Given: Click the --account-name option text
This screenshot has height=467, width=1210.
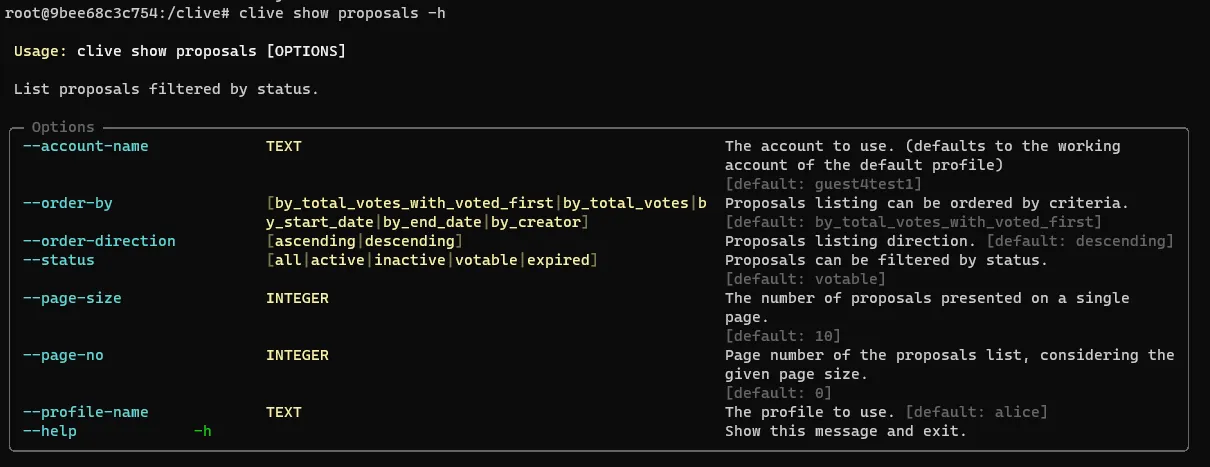Looking at the screenshot, I should tap(86, 146).
